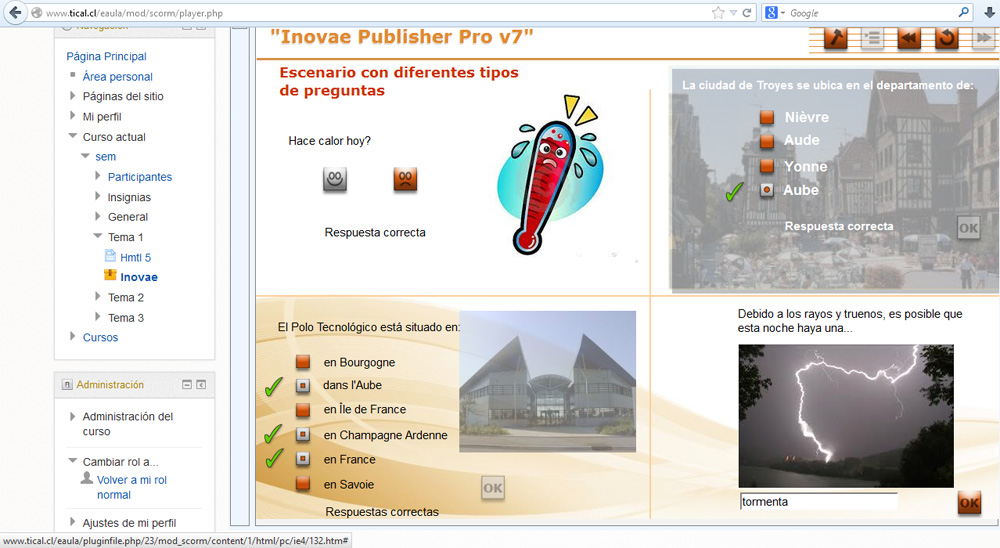
Task: Click the happy smiley face answer
Action: [x=335, y=179]
